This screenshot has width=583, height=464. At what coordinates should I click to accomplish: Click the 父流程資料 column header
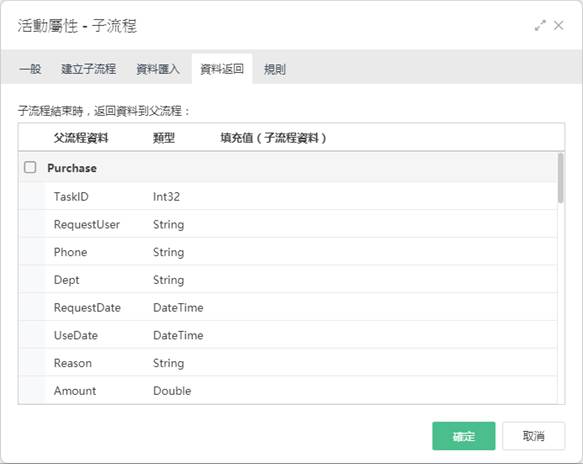tap(81, 138)
